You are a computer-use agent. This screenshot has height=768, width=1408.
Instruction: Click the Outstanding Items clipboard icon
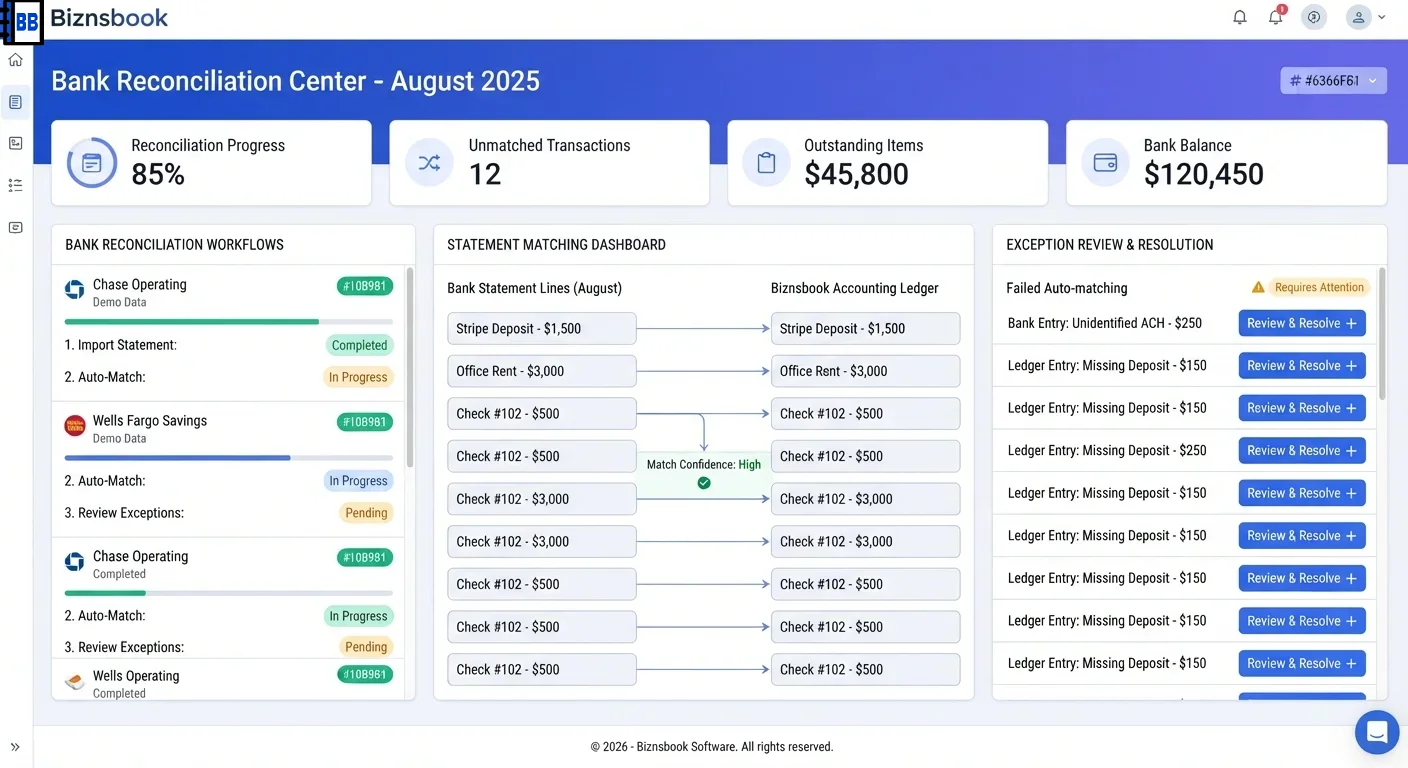click(767, 163)
